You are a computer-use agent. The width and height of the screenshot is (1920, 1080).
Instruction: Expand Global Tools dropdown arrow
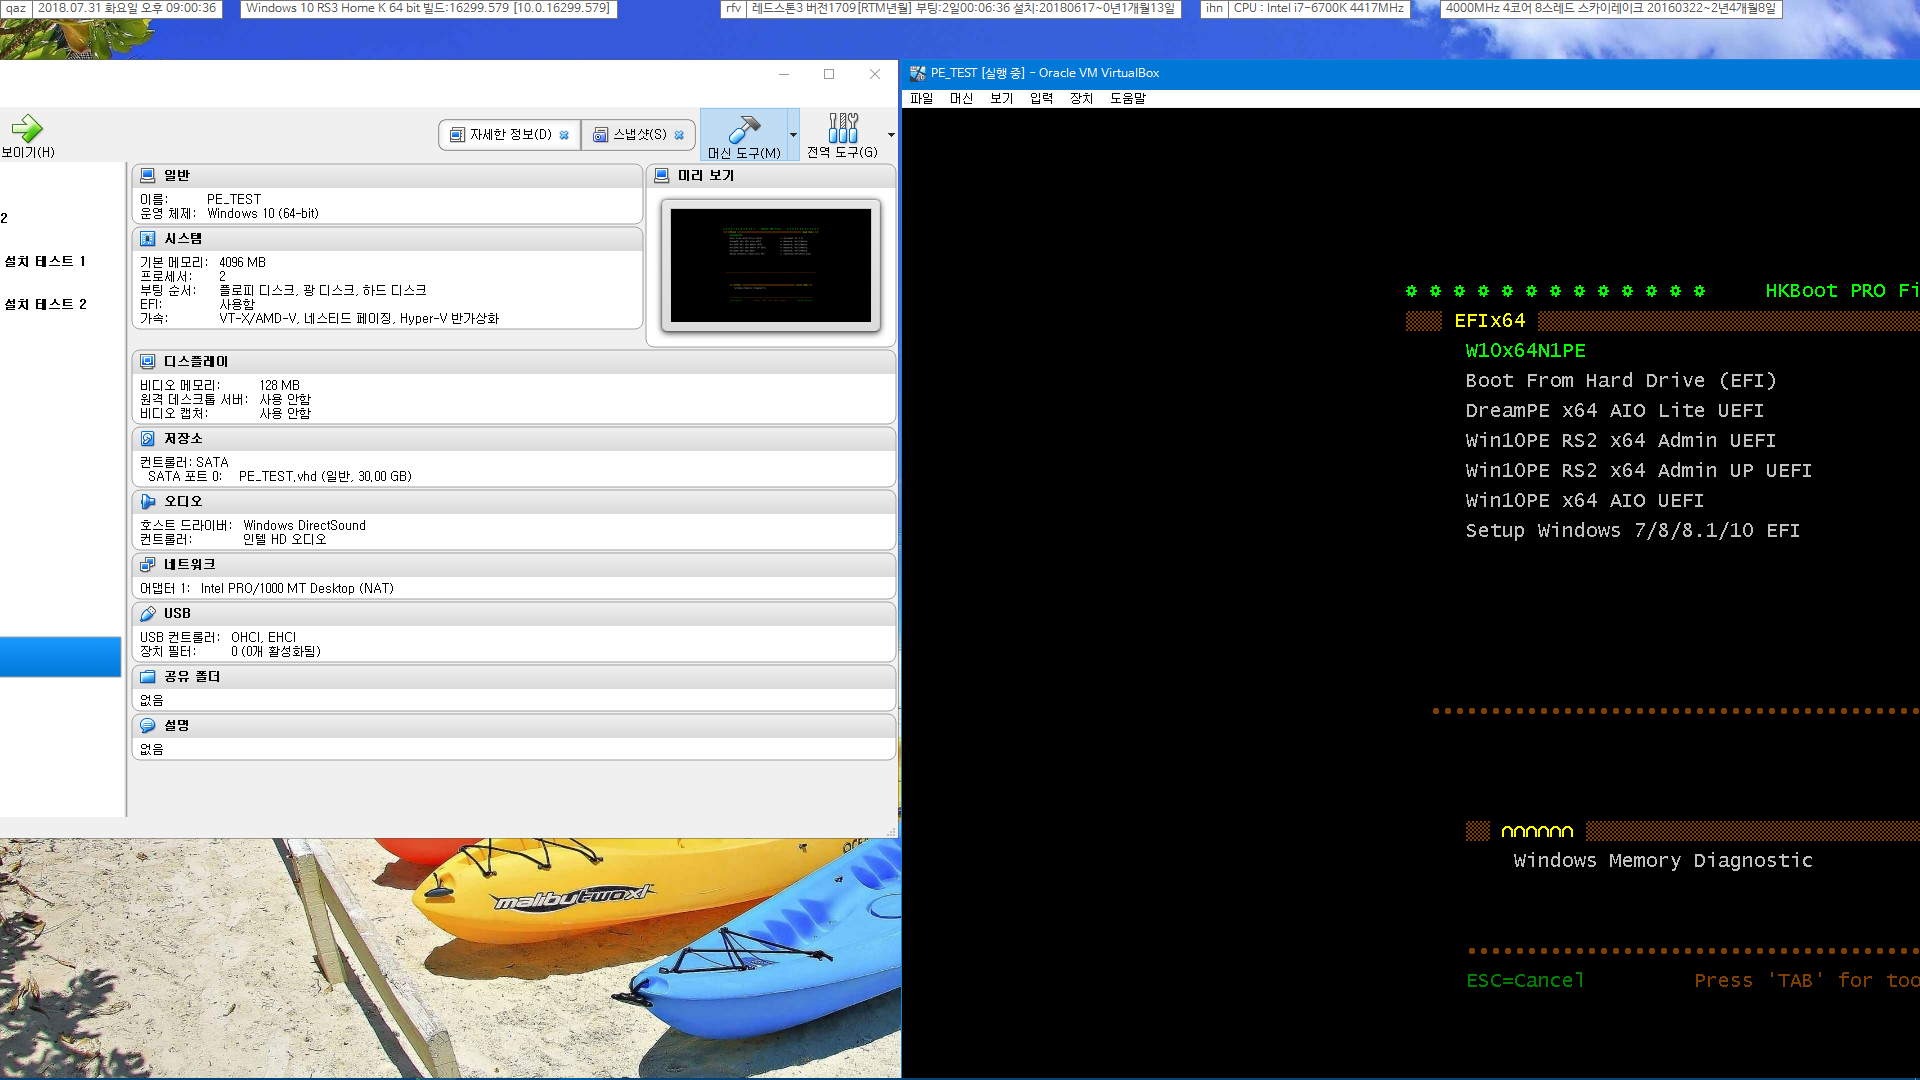tap(891, 135)
